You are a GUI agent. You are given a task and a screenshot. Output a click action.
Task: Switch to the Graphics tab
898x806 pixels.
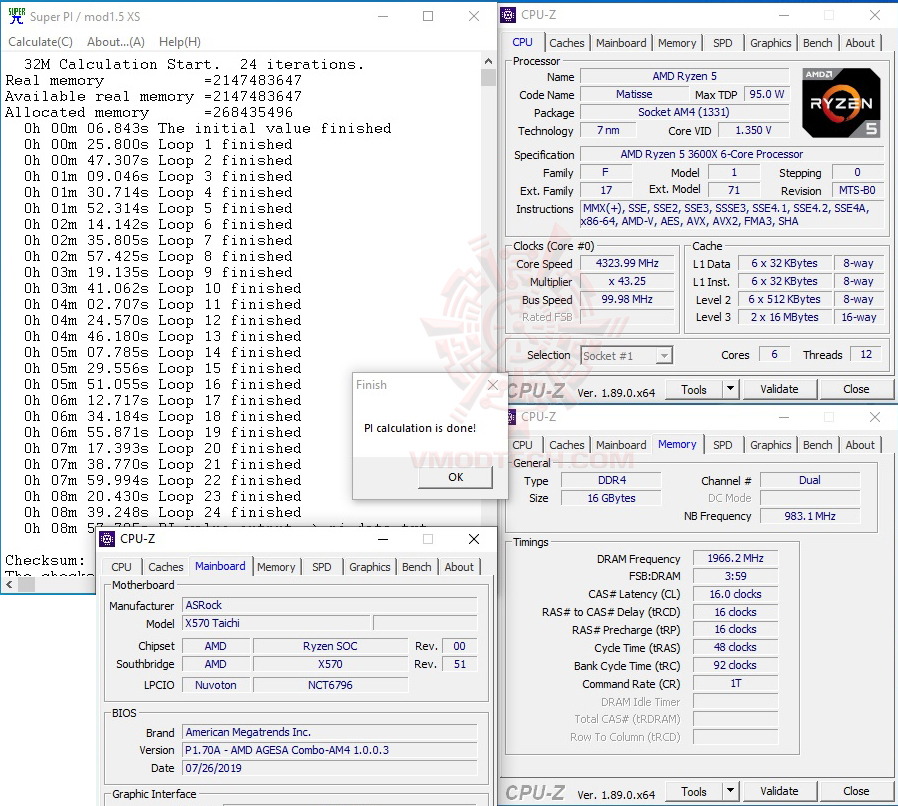770,43
